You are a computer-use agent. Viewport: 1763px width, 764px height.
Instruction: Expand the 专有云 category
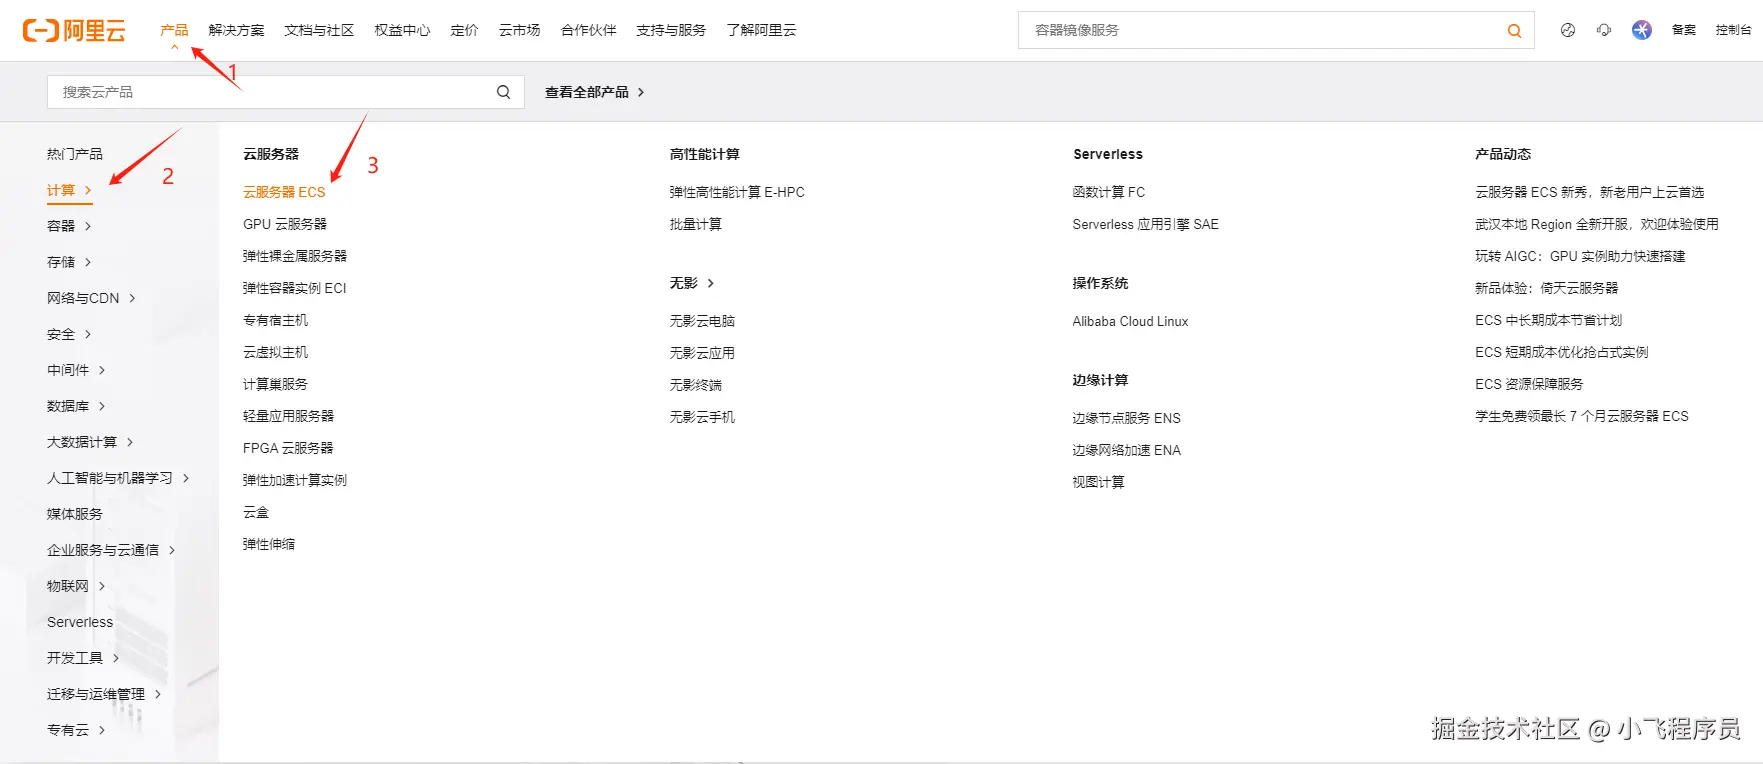coord(76,730)
